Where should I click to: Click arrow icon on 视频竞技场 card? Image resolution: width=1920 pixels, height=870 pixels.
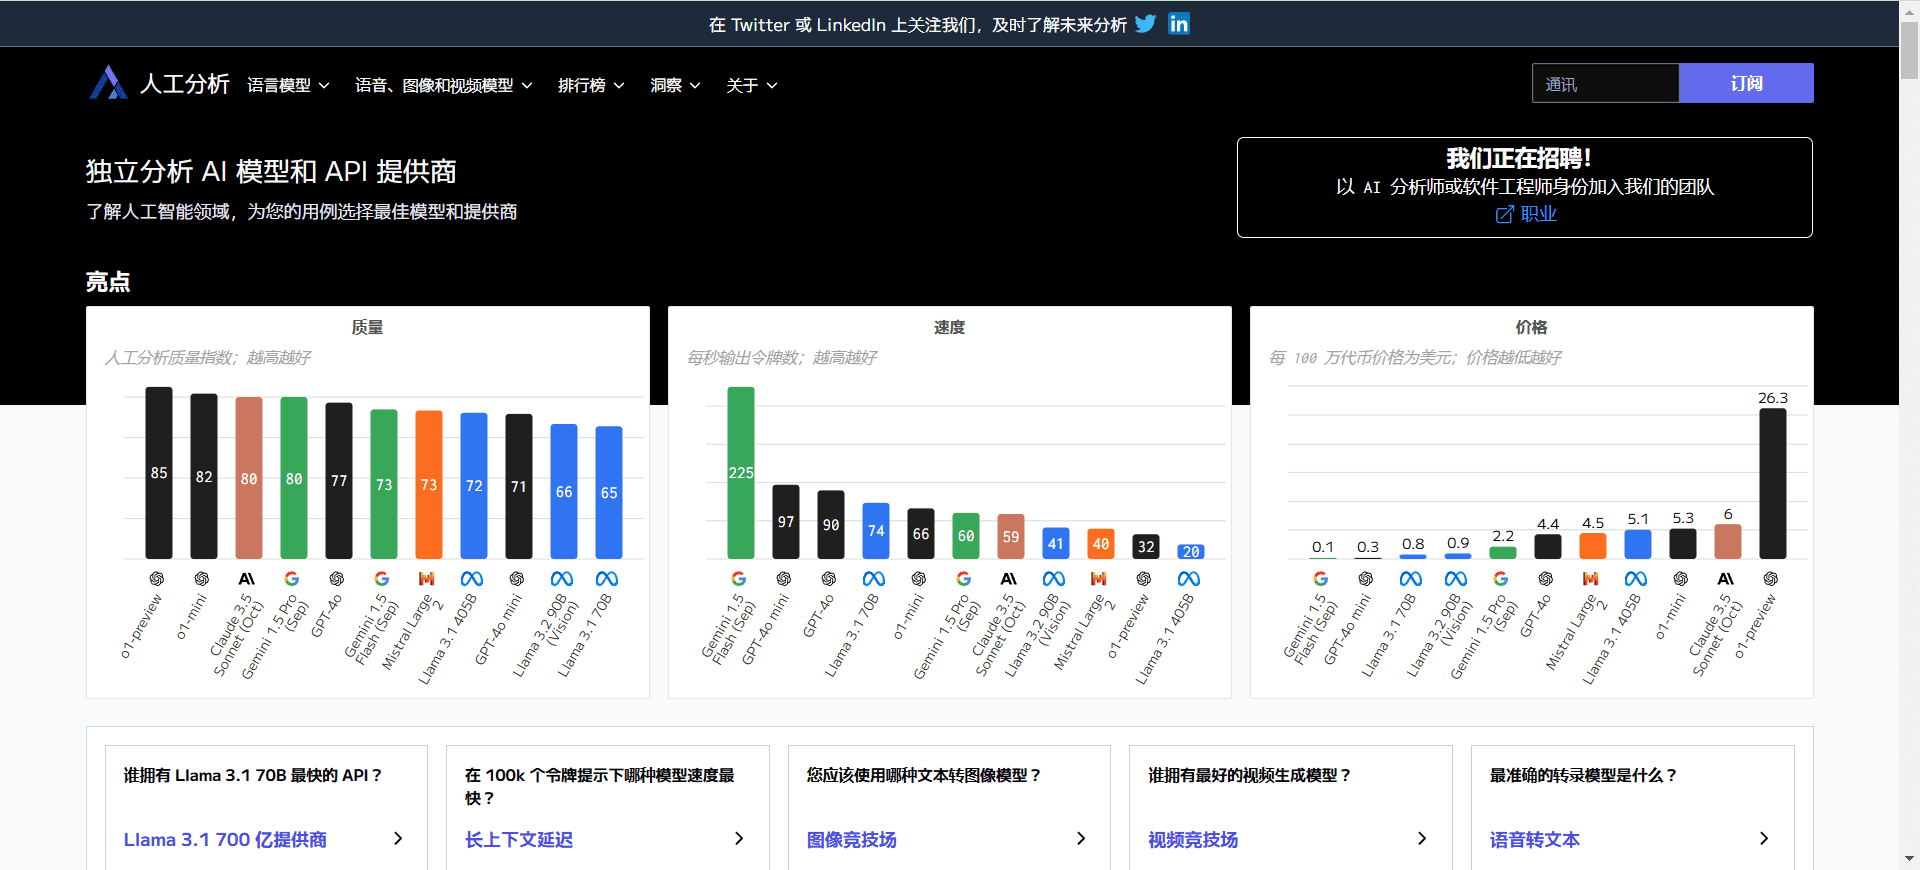(1422, 839)
